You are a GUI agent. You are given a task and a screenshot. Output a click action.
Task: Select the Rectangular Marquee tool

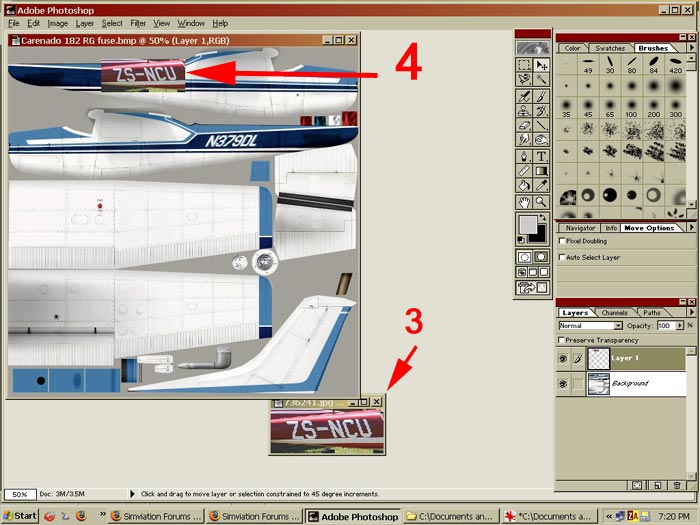tap(524, 64)
